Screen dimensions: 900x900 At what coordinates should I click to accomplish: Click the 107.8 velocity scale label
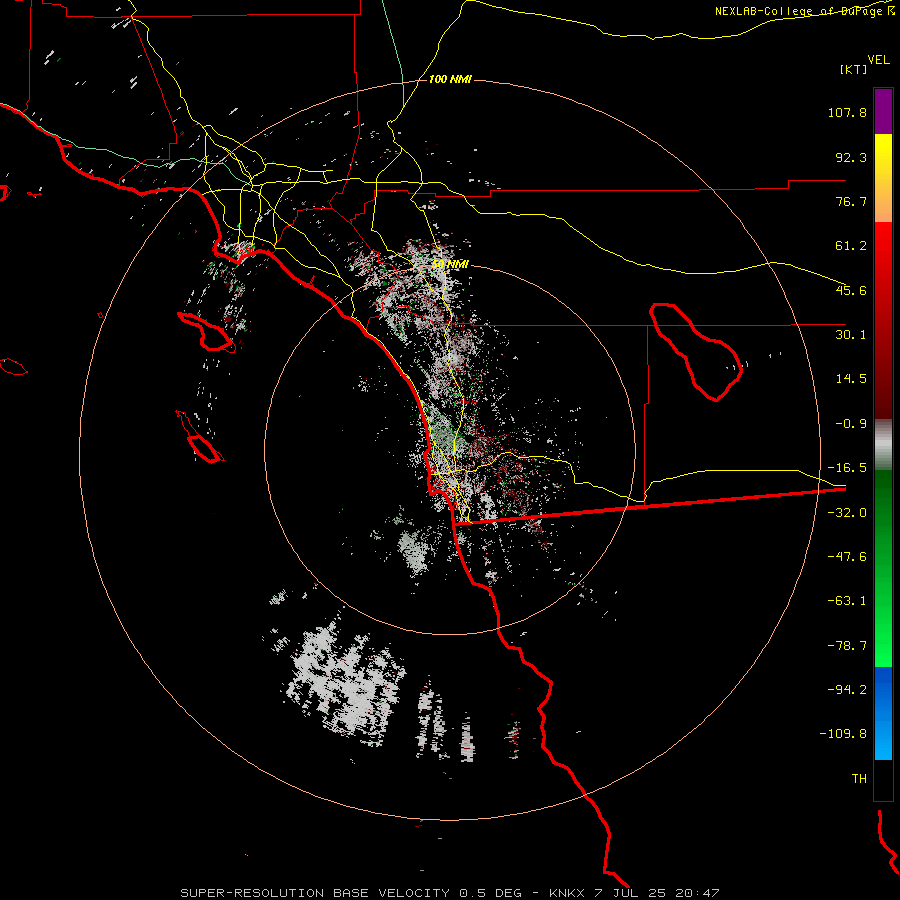(847, 112)
